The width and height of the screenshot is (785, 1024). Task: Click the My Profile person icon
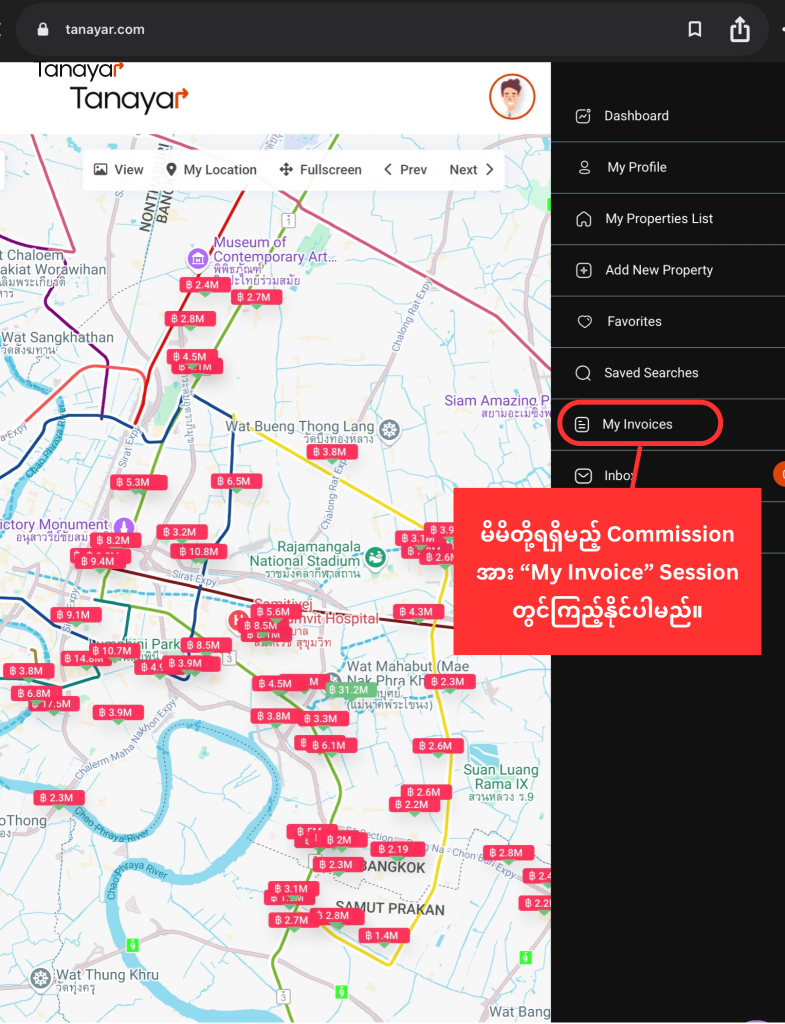585,167
